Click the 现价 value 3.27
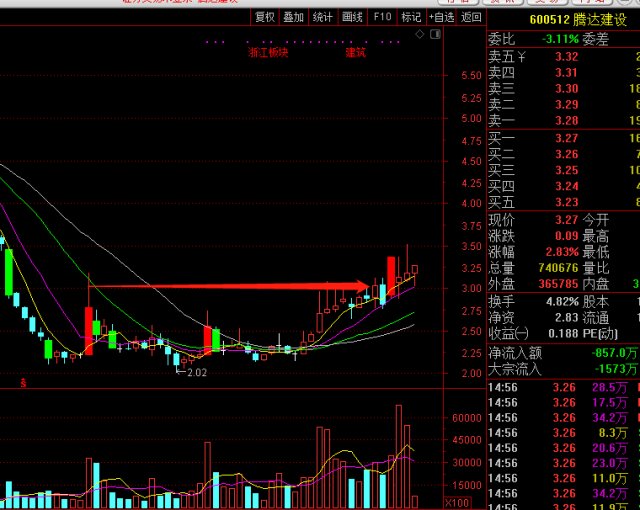This screenshot has width=640, height=510. pyautogui.click(x=567, y=220)
